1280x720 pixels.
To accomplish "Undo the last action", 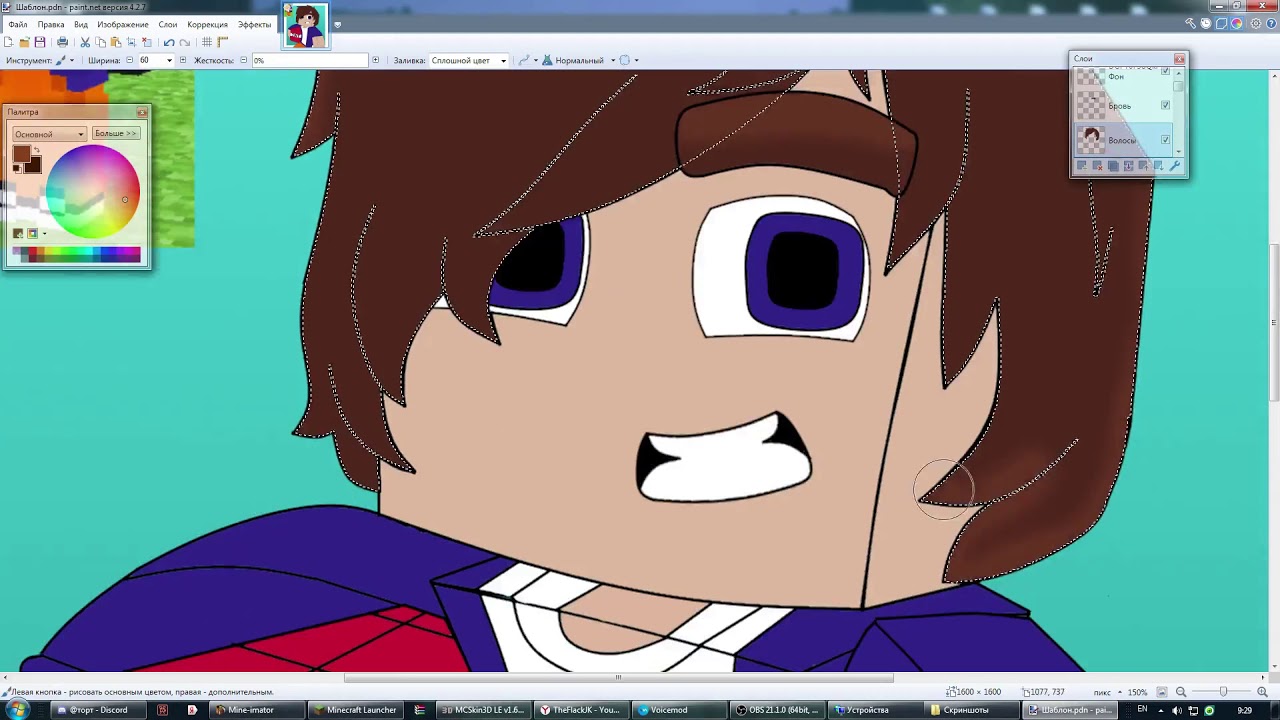I will (x=169, y=42).
